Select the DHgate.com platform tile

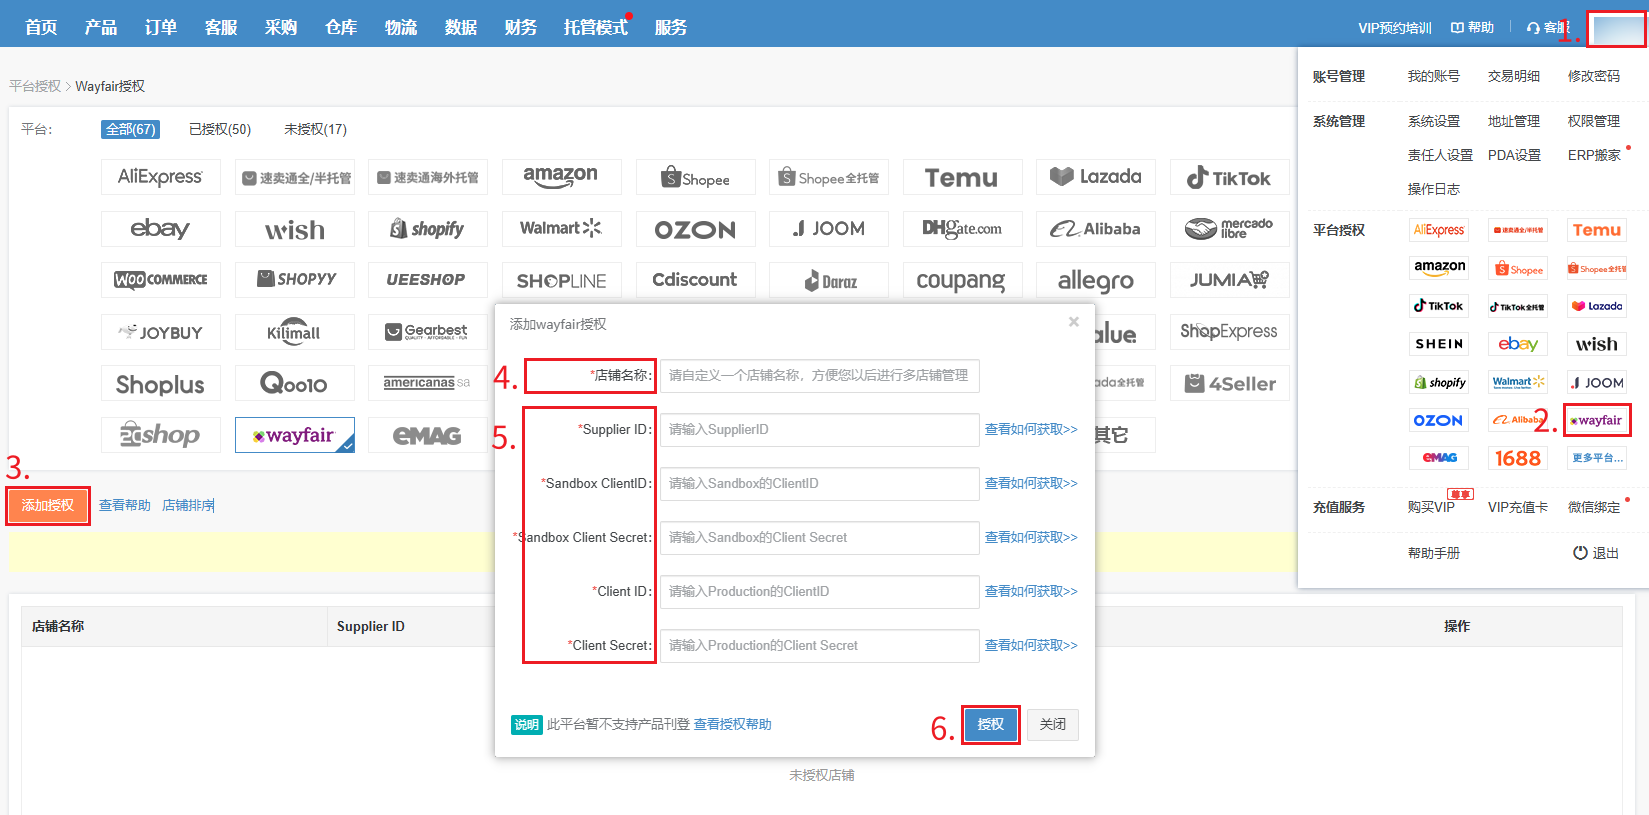click(962, 229)
